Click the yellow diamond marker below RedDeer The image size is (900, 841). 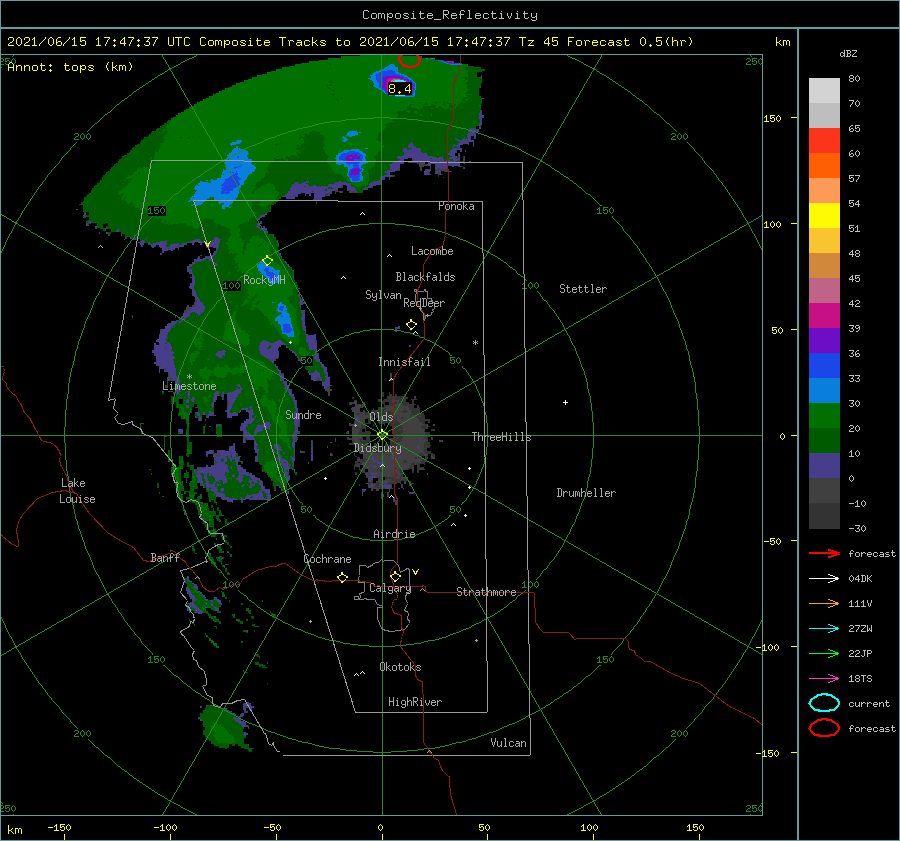(x=411, y=325)
